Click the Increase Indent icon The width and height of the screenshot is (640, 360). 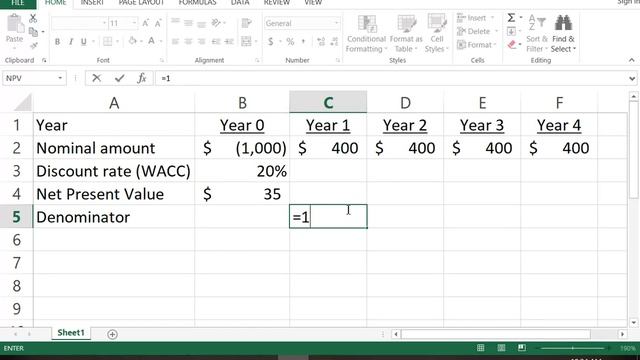coord(229,41)
